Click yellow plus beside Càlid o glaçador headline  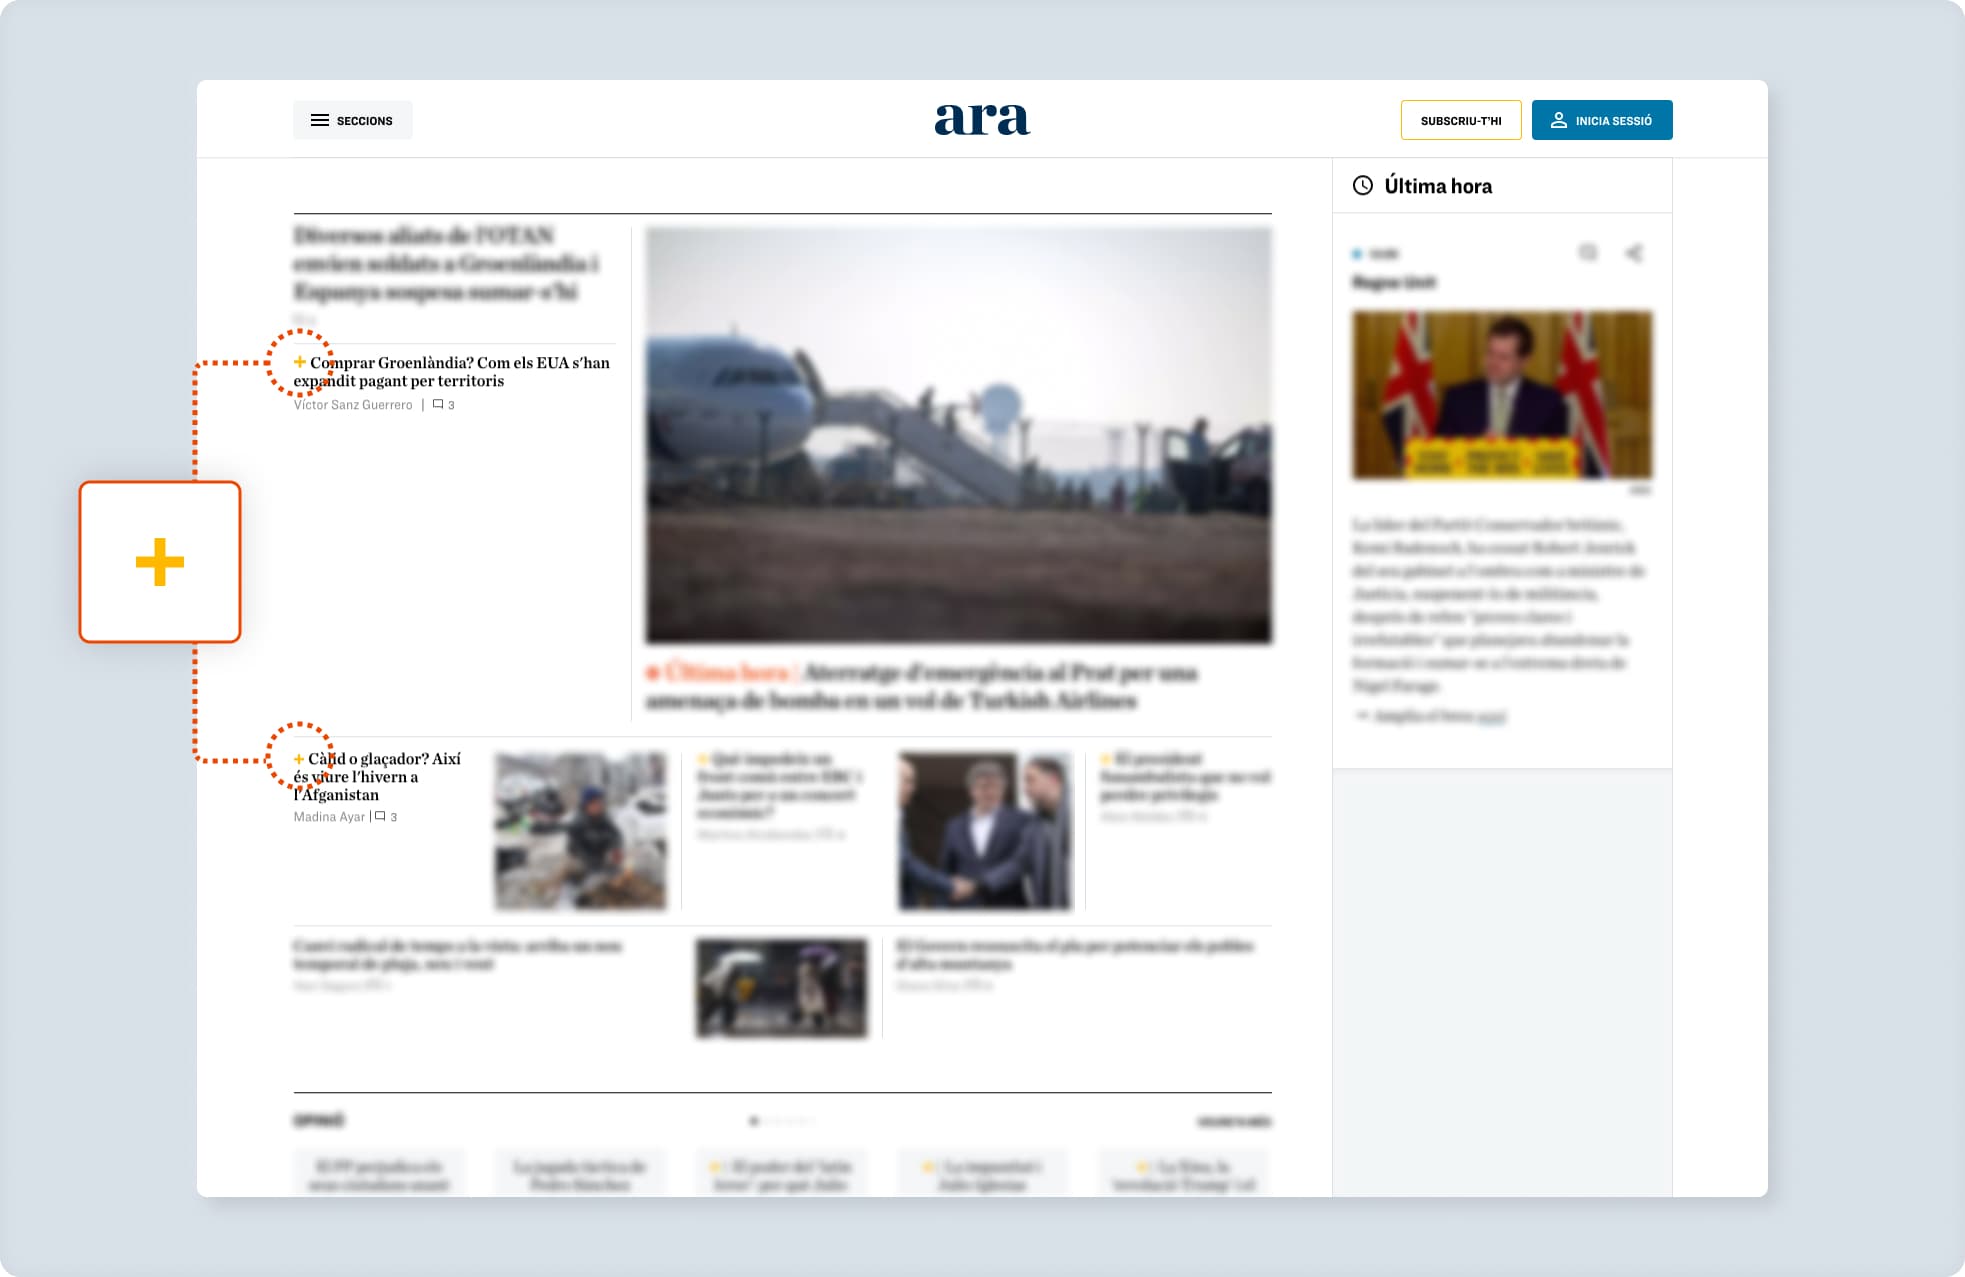coord(298,759)
